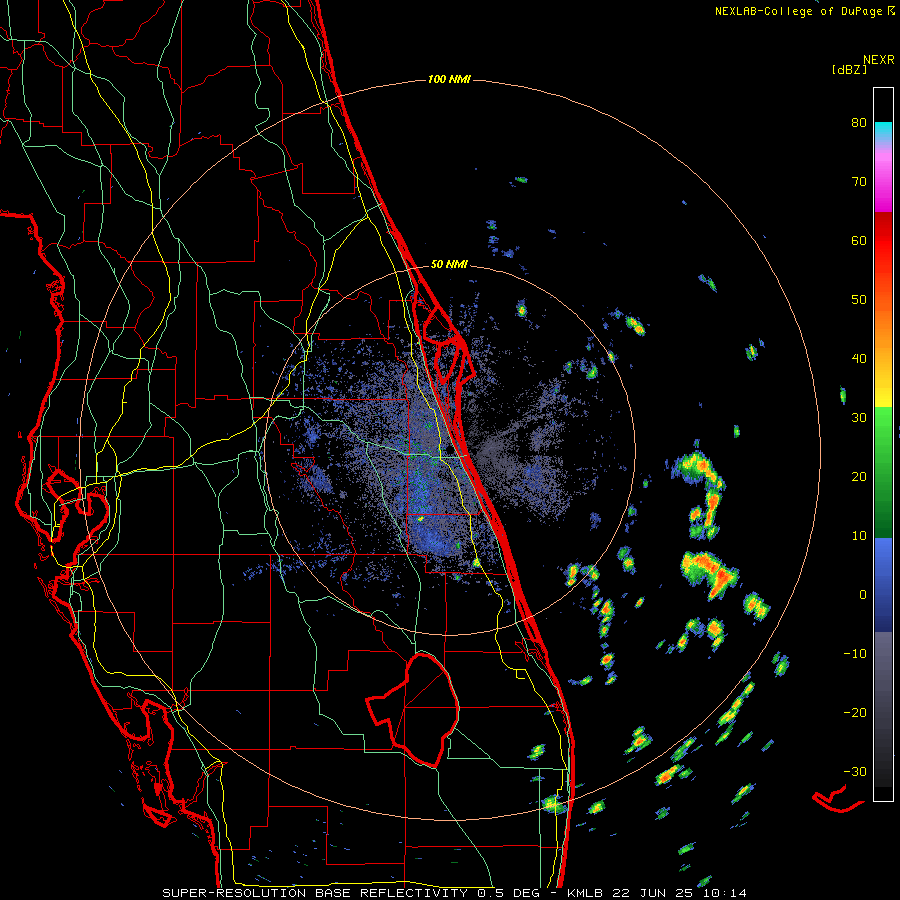Click the Super-Resolution Base Reflectivity caption

[455, 893]
